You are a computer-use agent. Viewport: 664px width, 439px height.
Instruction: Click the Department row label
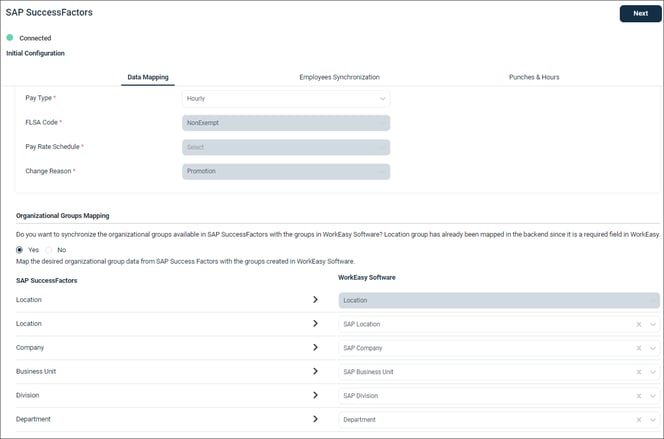33,419
